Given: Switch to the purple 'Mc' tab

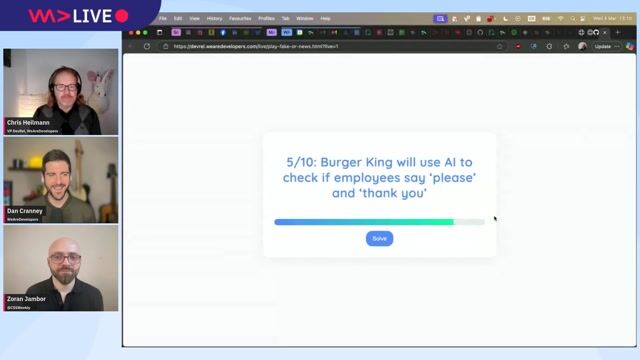Looking at the screenshot, I should tap(271, 32).
